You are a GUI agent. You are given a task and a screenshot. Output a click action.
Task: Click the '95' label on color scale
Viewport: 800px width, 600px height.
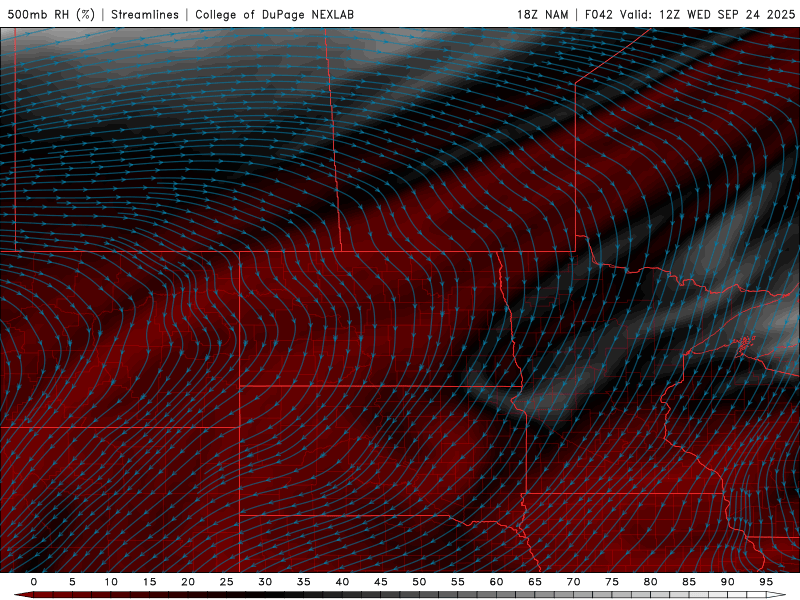point(766,582)
